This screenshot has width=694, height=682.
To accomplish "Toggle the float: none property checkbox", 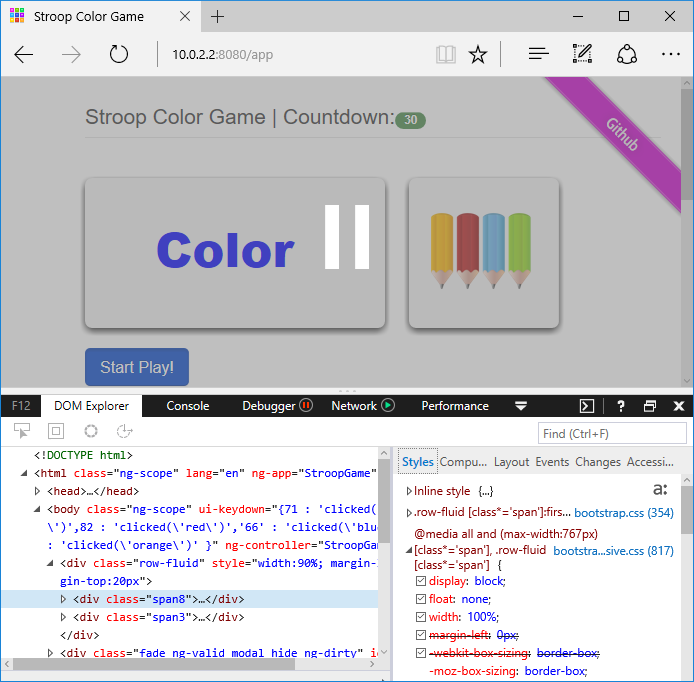I will 421,599.
